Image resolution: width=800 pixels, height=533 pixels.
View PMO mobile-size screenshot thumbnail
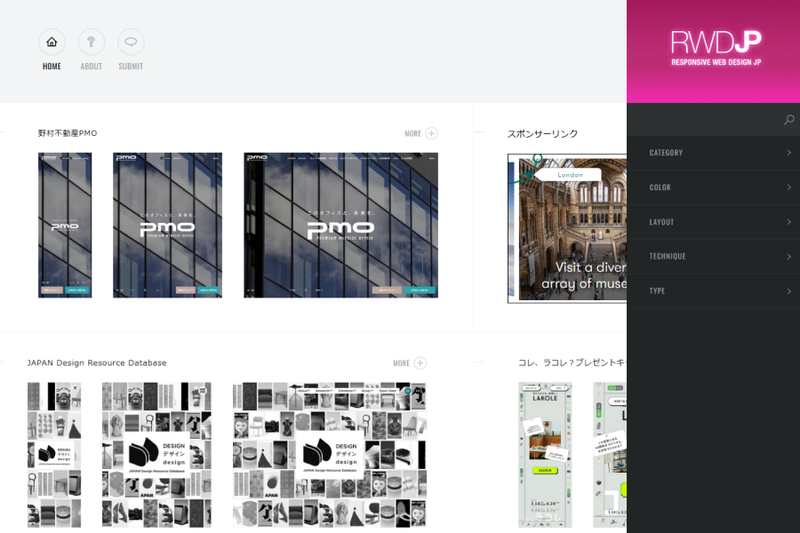click(65, 225)
